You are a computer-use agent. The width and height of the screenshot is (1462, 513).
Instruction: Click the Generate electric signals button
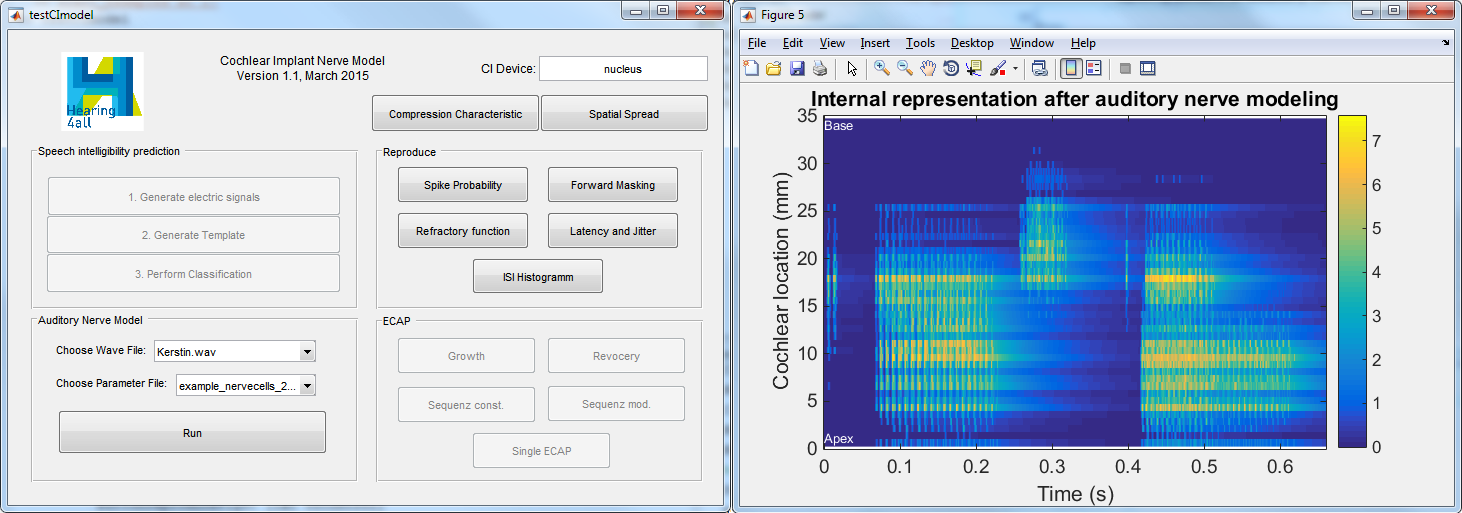click(x=194, y=197)
